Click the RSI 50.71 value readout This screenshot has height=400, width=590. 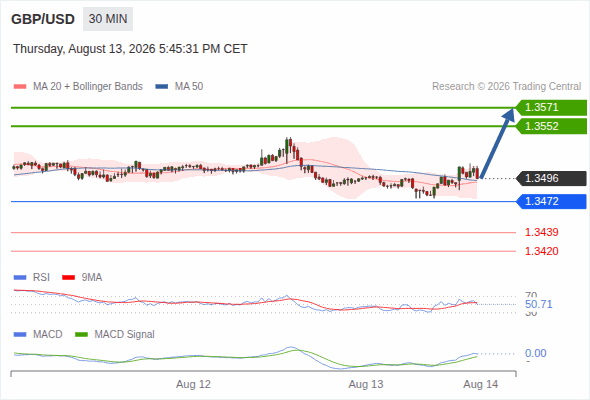pyautogui.click(x=539, y=304)
